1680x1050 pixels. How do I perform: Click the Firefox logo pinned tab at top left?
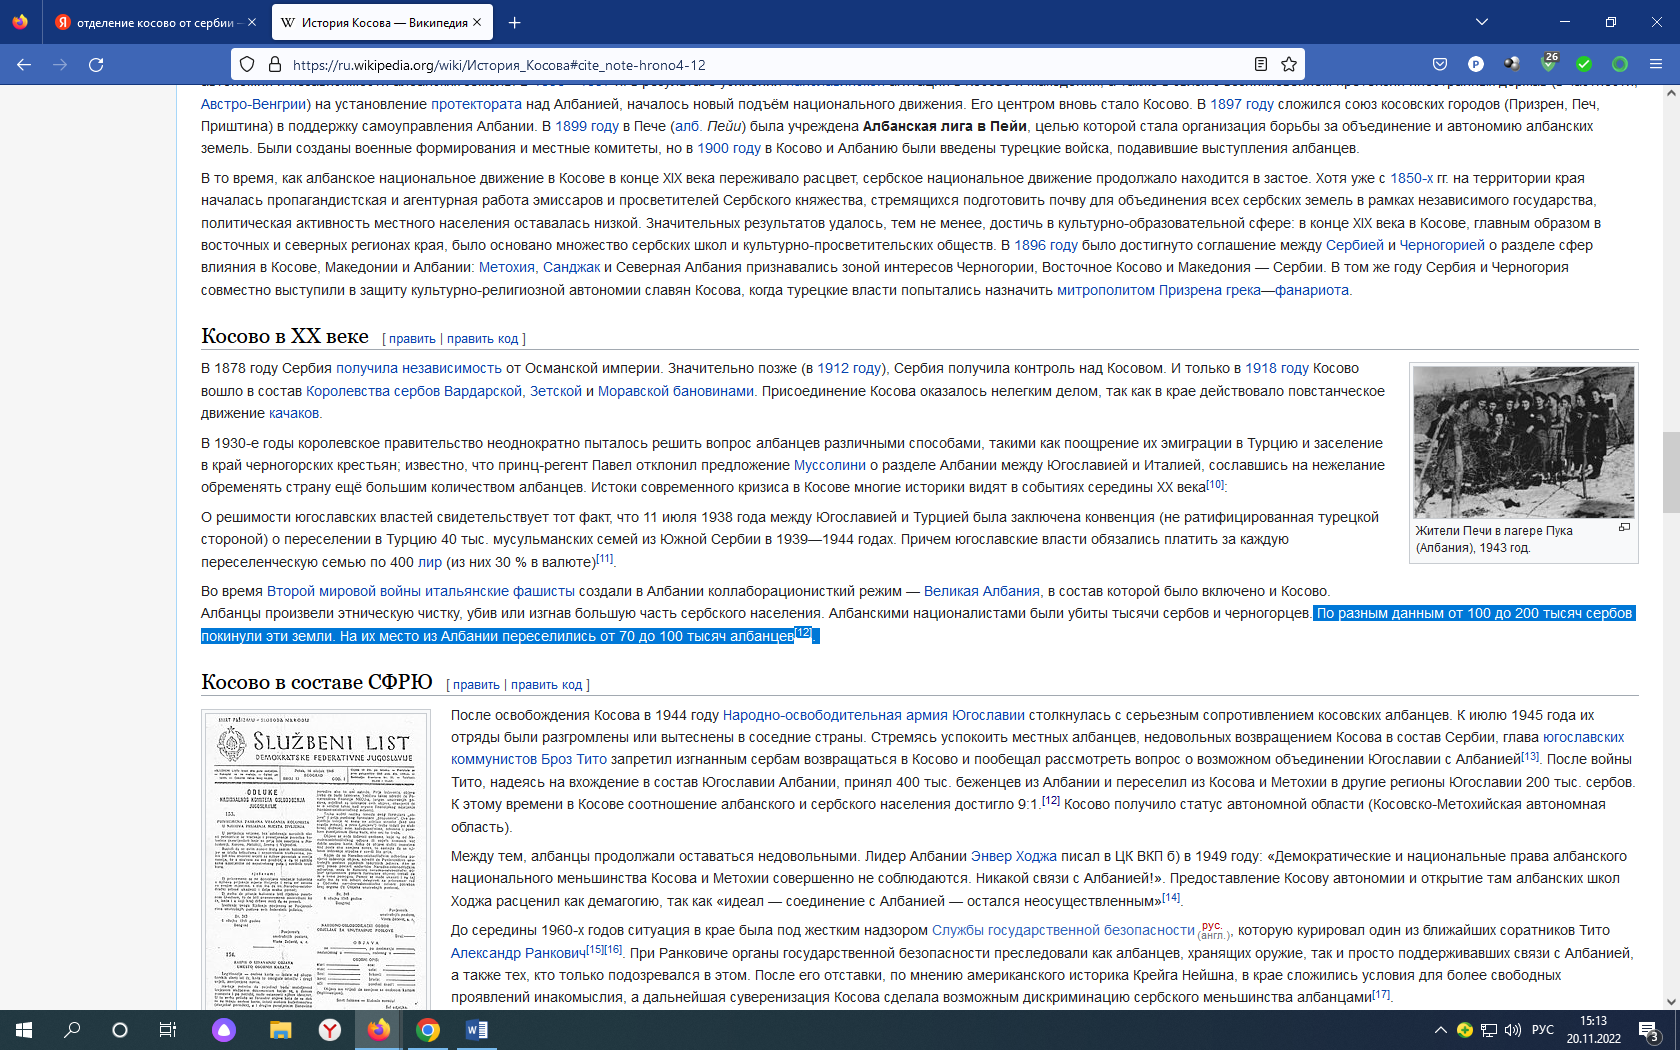point(20,22)
